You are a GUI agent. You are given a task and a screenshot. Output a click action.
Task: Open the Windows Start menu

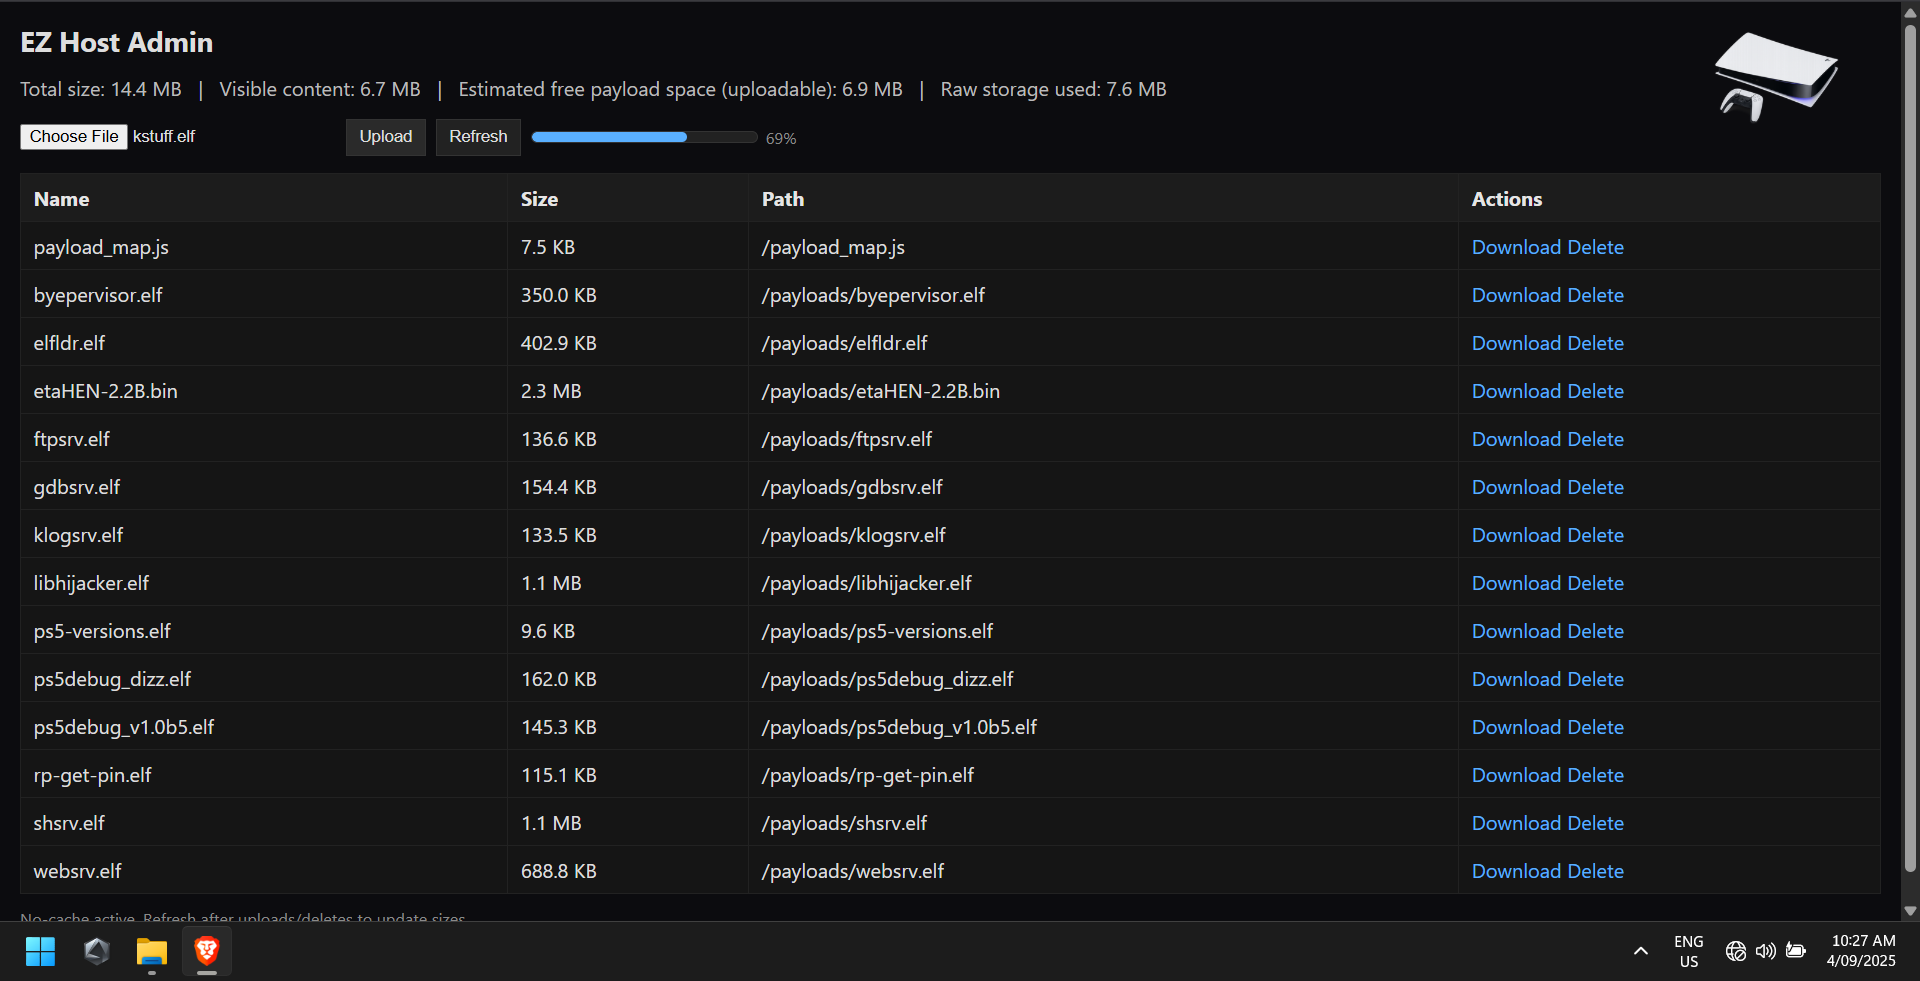tap(40, 951)
